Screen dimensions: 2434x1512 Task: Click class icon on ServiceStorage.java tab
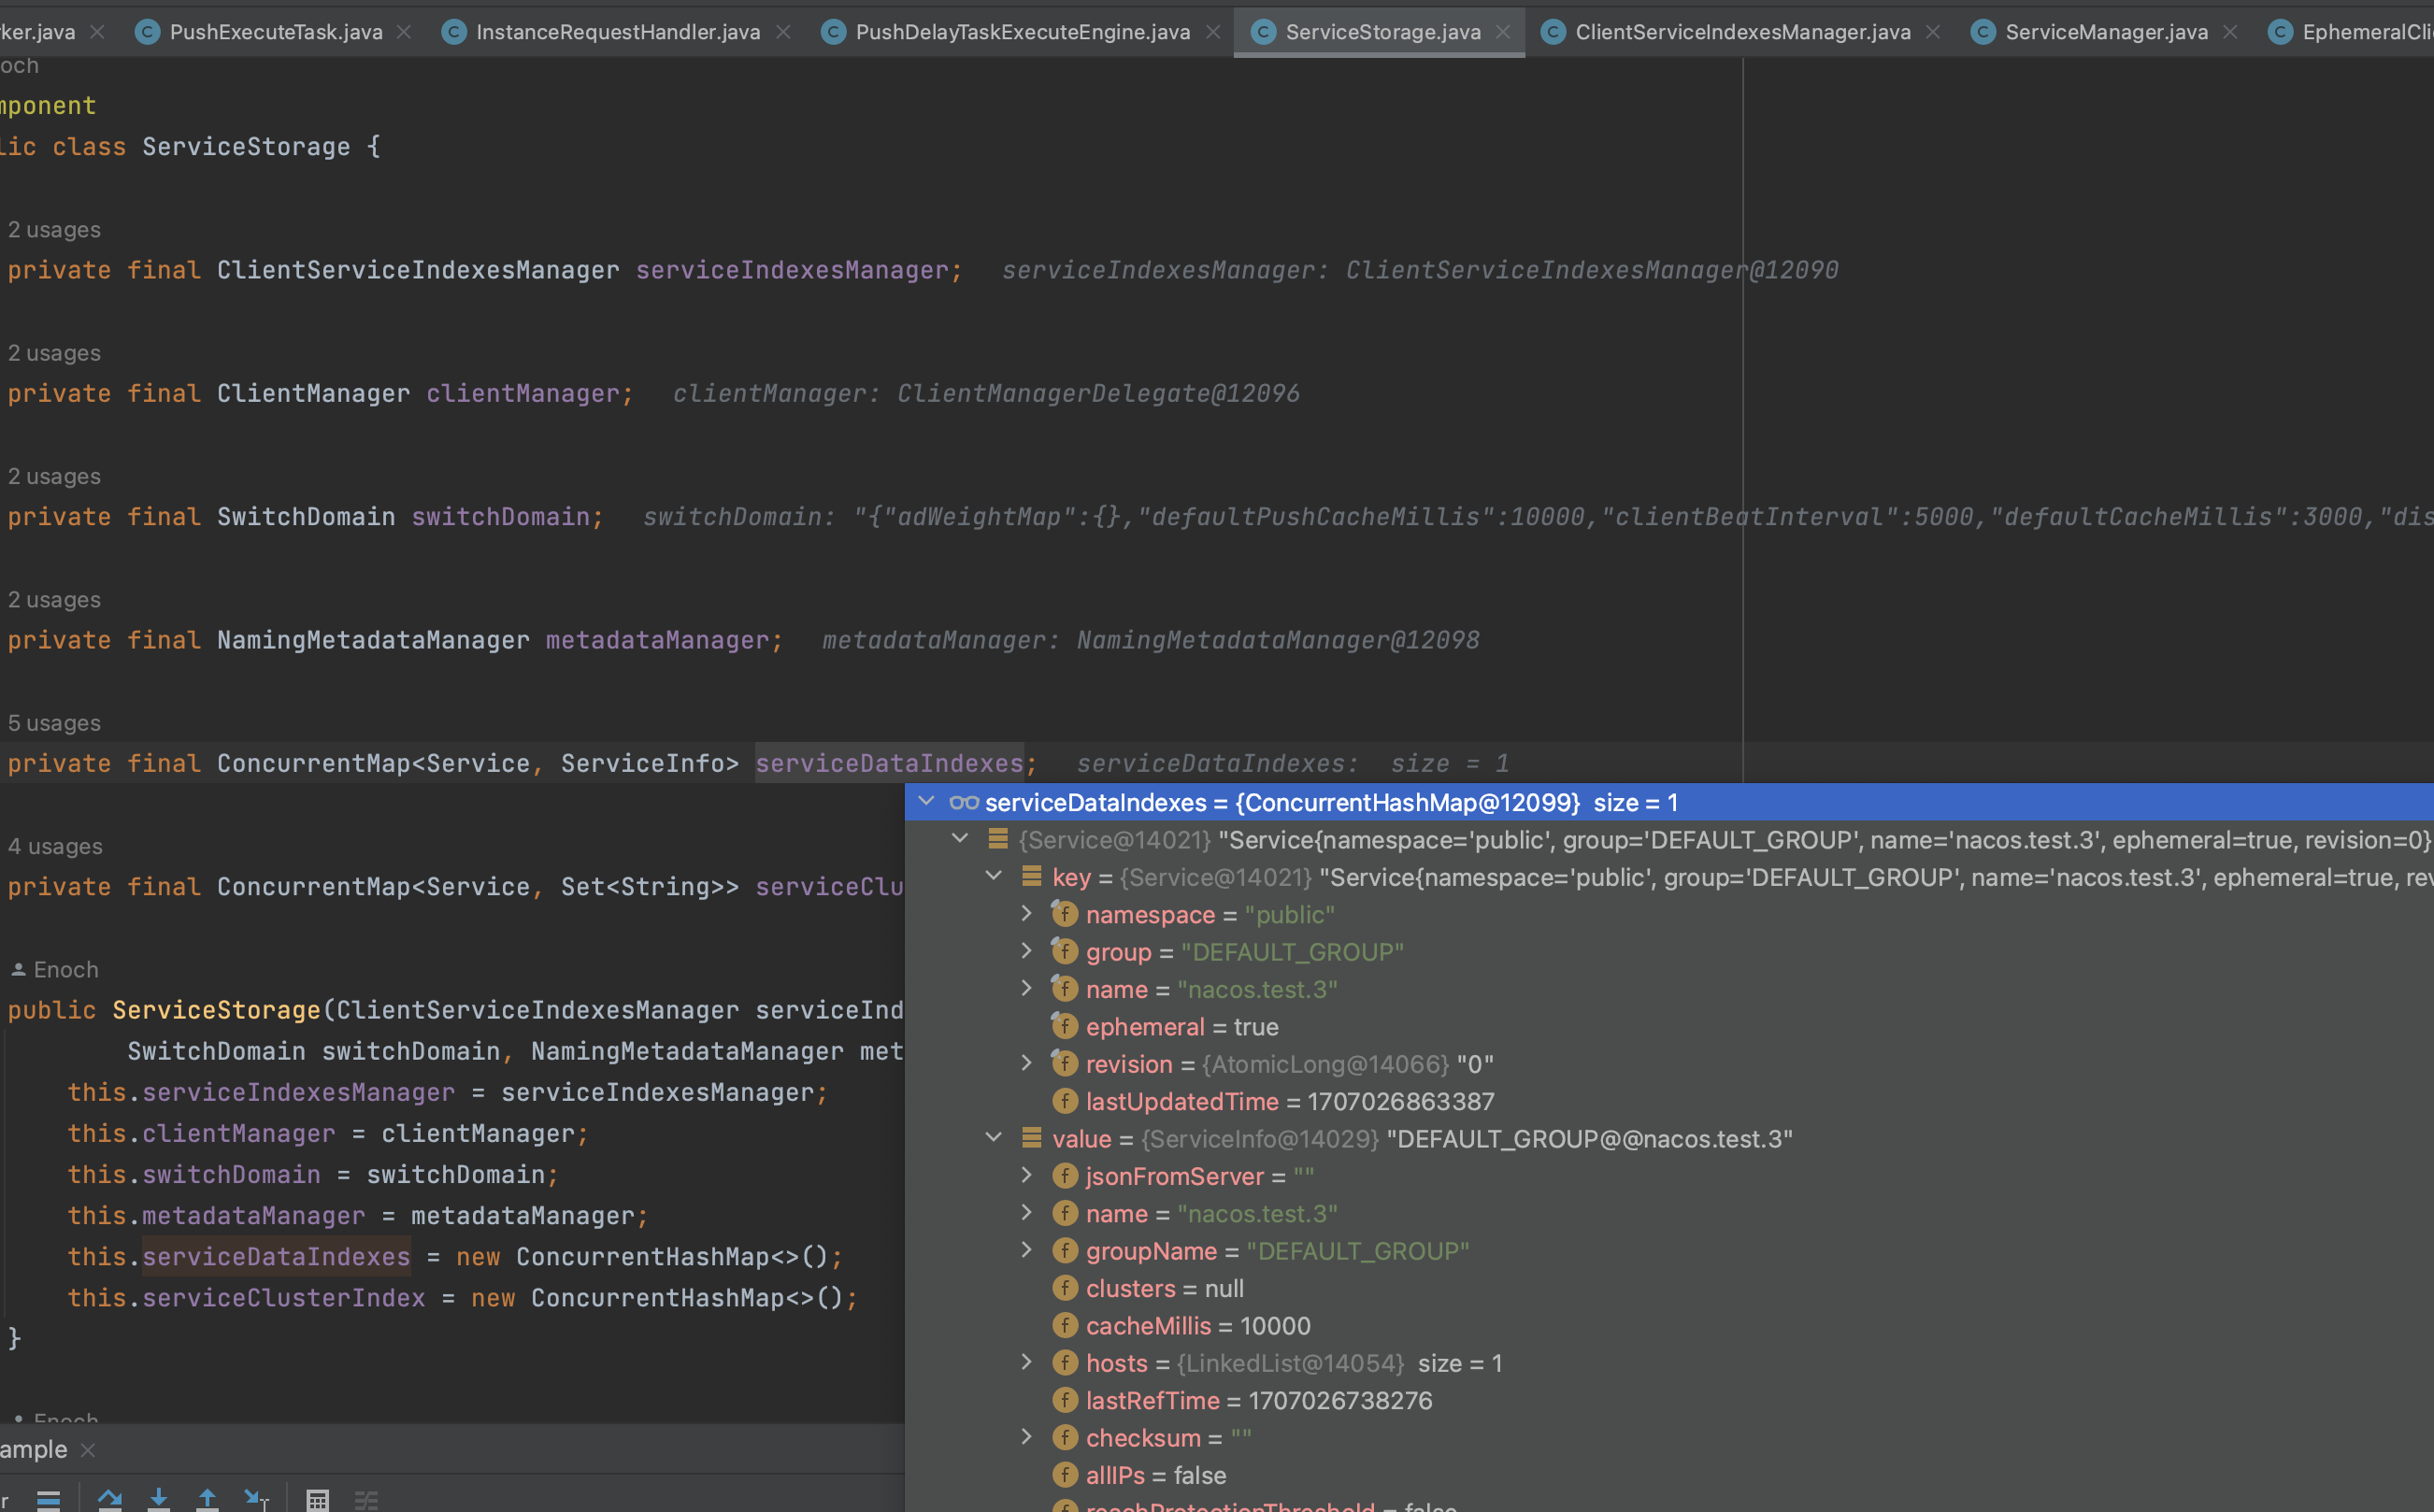[1263, 32]
